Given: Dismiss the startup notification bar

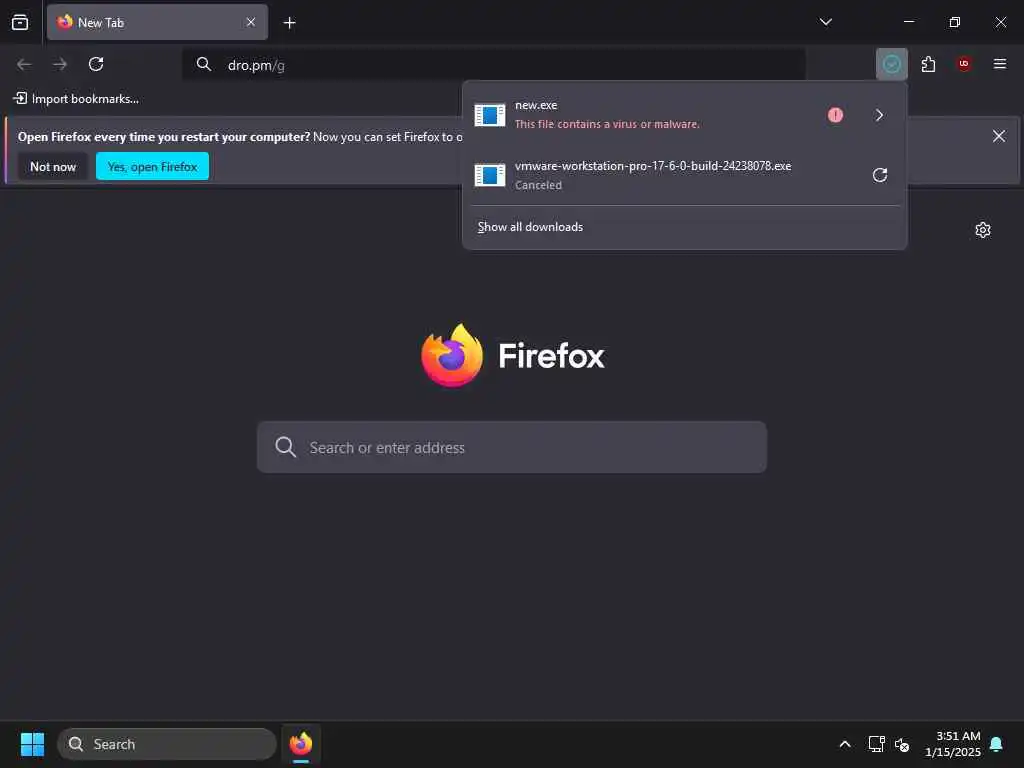Looking at the screenshot, I should (999, 136).
